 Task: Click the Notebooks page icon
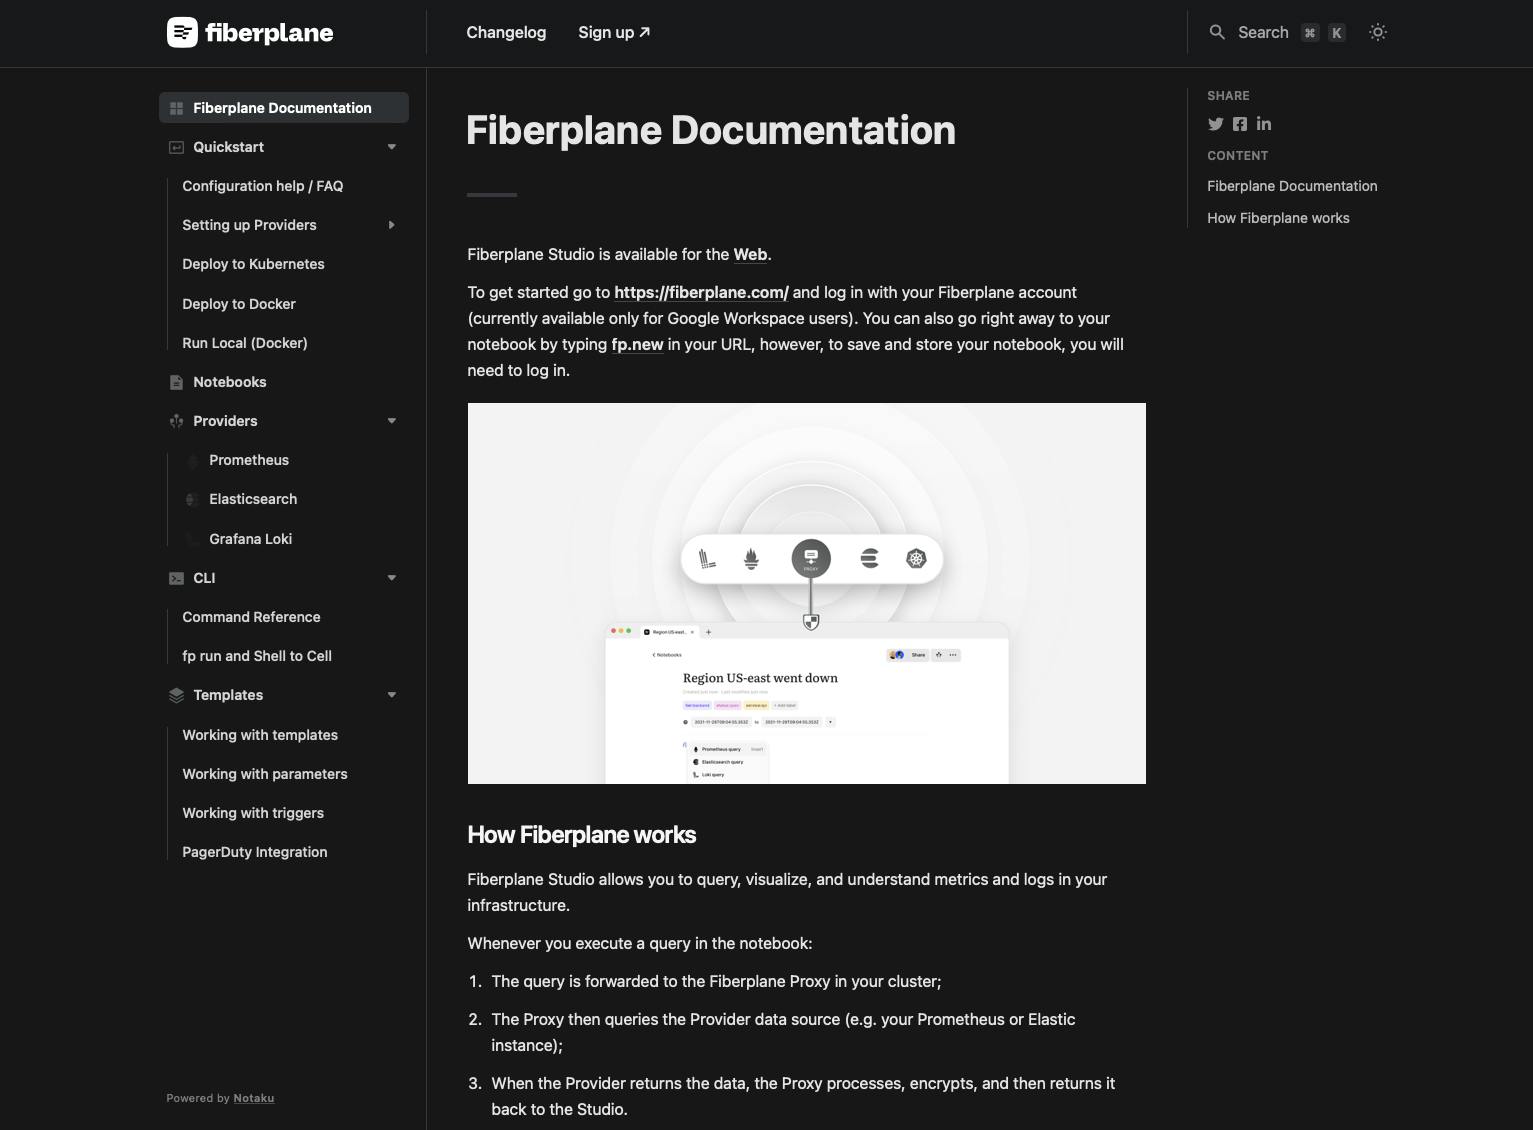coord(176,382)
